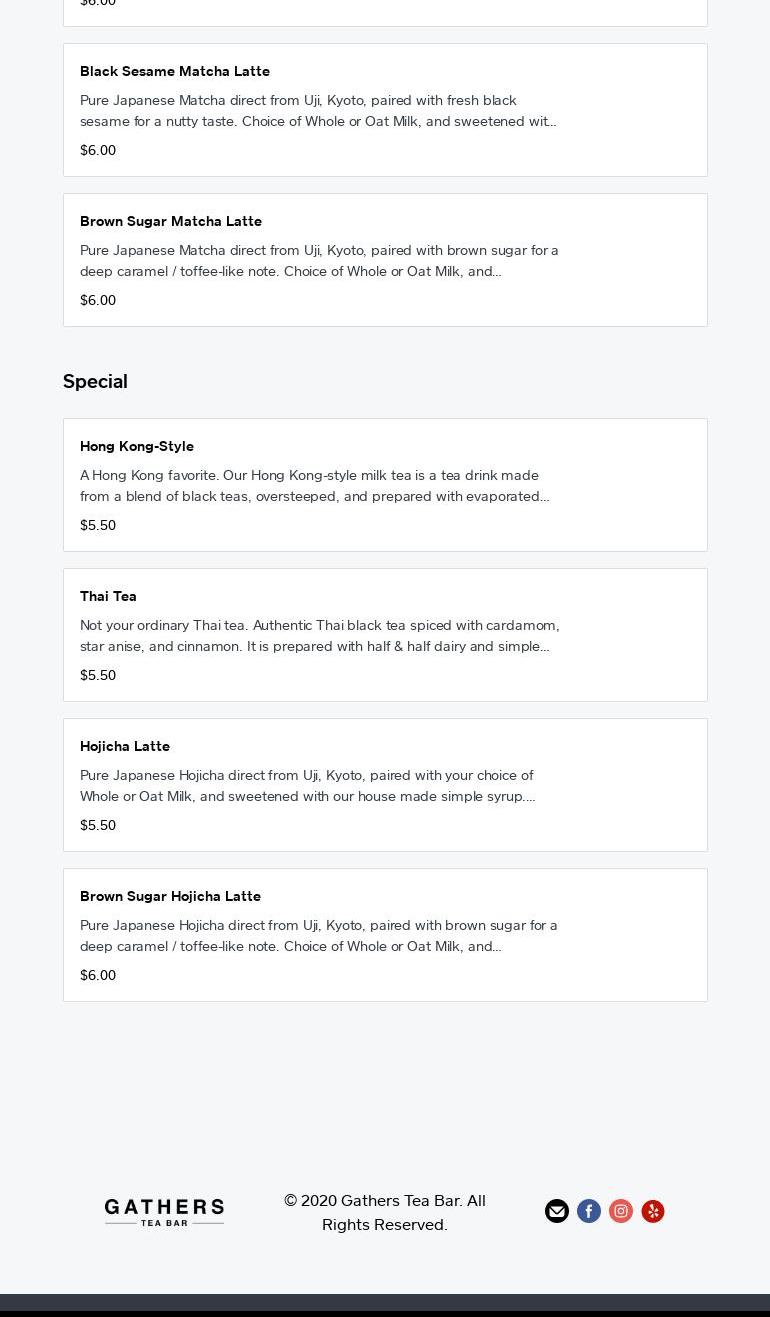Open the Instagram social icon

click(621, 1211)
